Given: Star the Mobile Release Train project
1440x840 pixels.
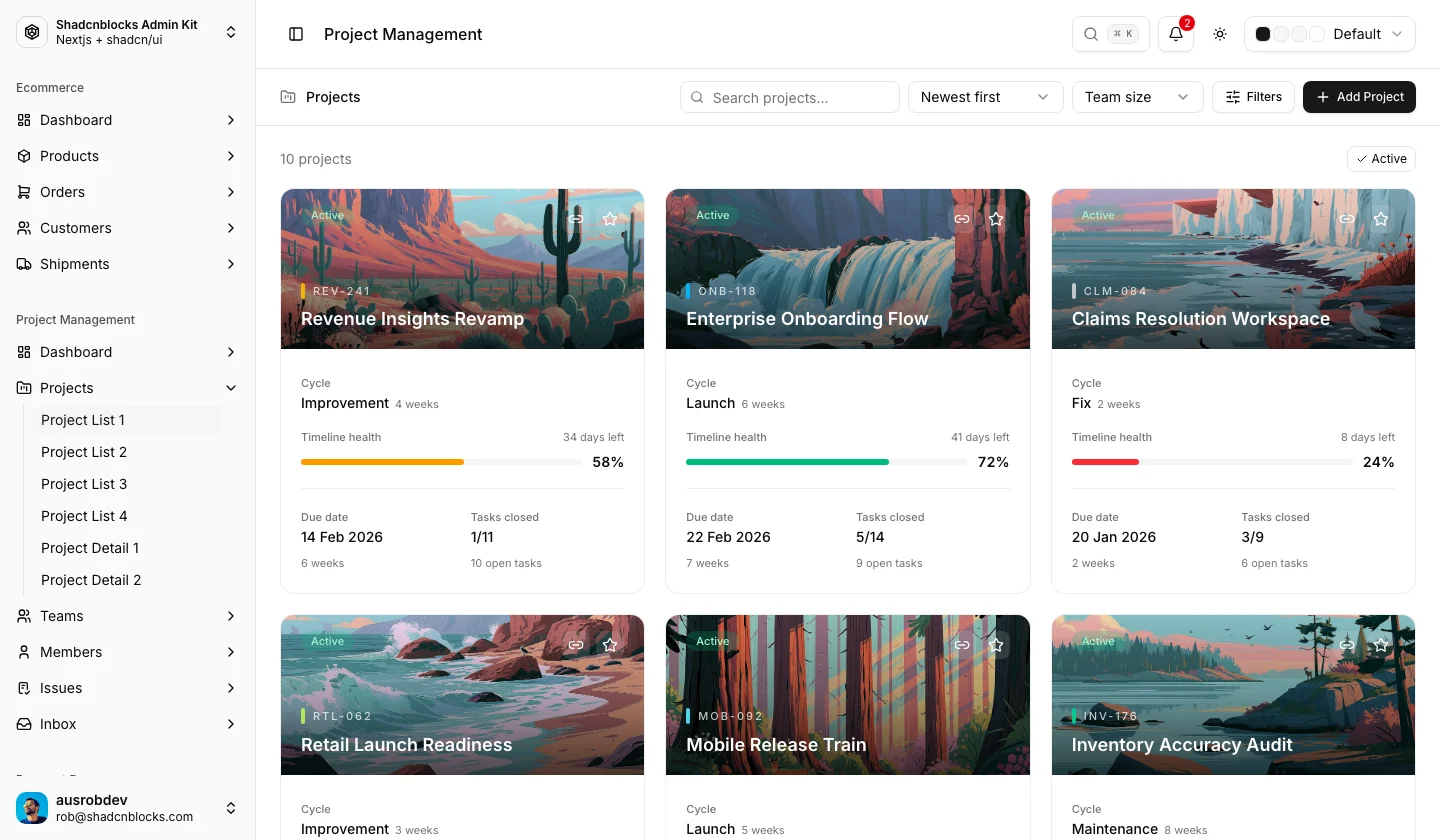Looking at the screenshot, I should click(996, 645).
